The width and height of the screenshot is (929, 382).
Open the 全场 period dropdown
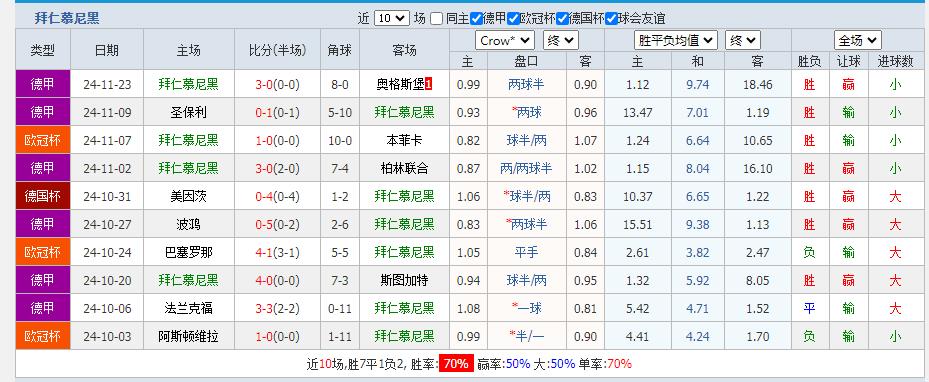click(x=857, y=41)
